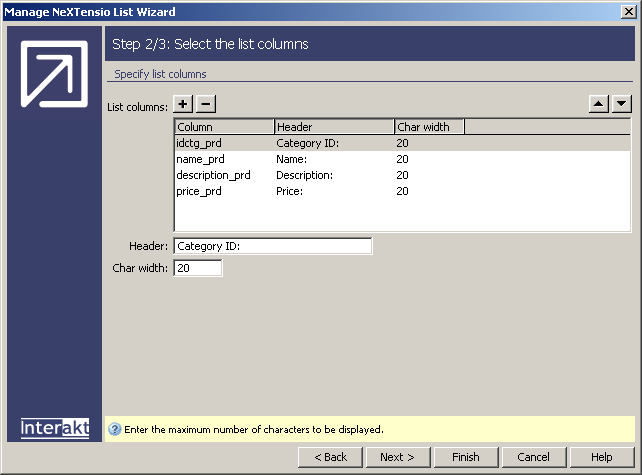Screen dimensions: 642x475
Task: Select the idctg_prd column row
Action: pyautogui.click(x=199, y=143)
